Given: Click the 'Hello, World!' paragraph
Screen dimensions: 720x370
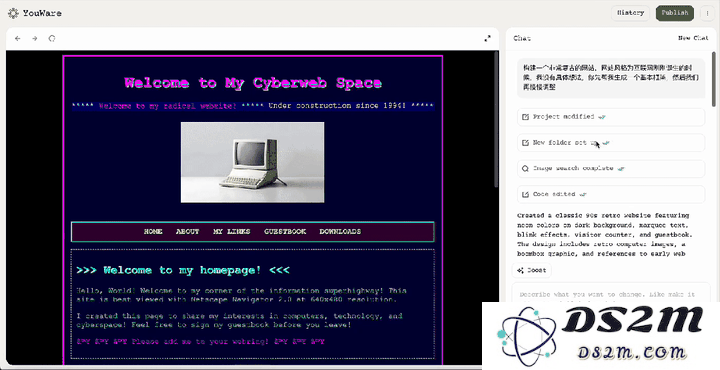Looking at the screenshot, I should coord(241,295).
